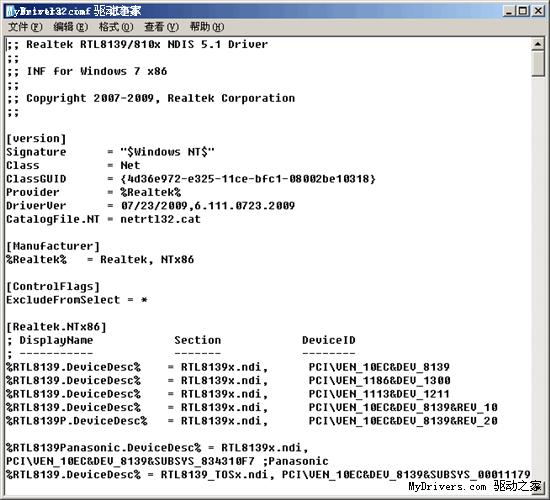The image size is (550, 500).
Task: Click the 'DeviceID' column heading
Action: [x=329, y=340]
